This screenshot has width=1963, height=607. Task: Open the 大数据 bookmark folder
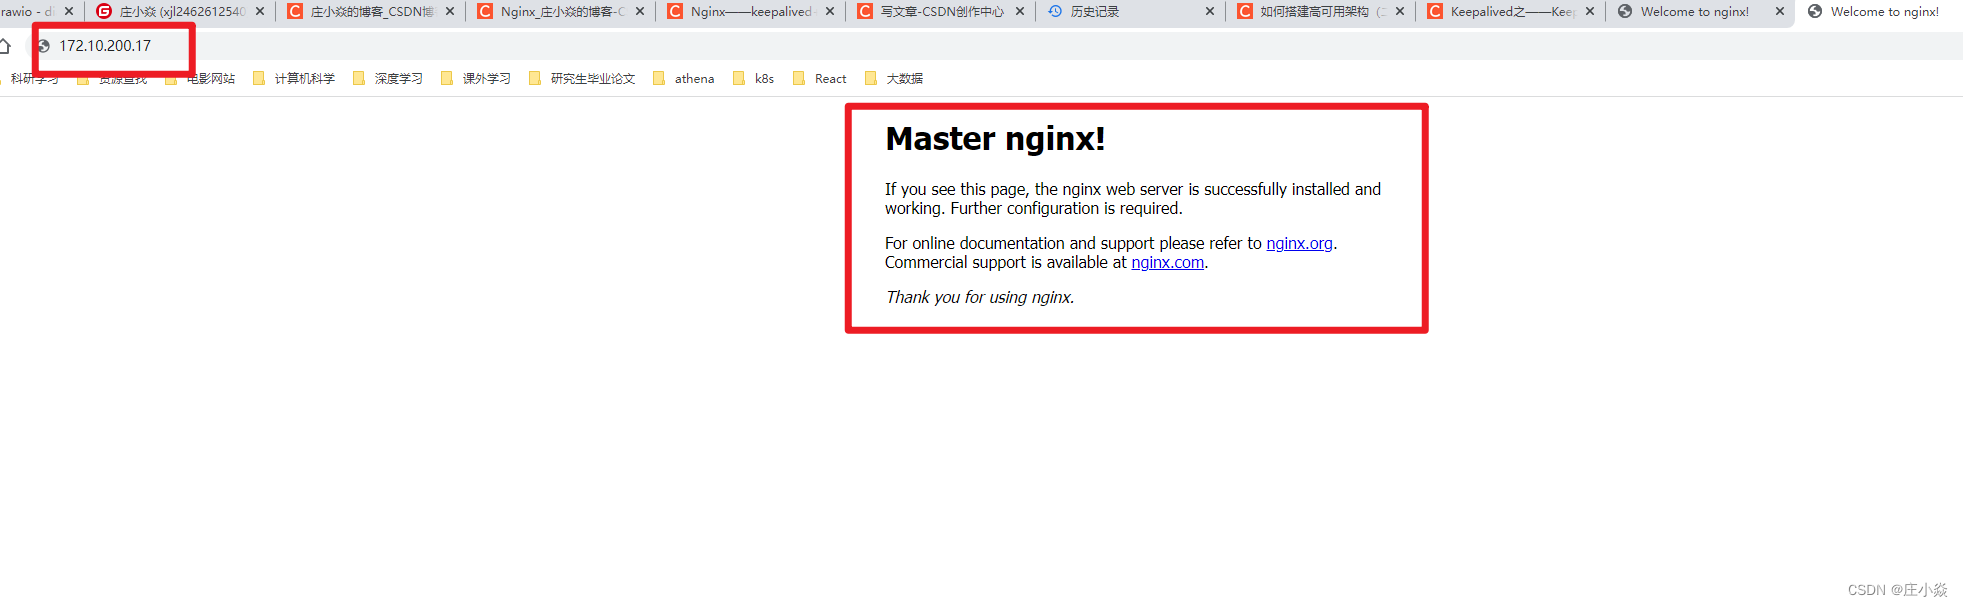pyautogui.click(x=894, y=79)
